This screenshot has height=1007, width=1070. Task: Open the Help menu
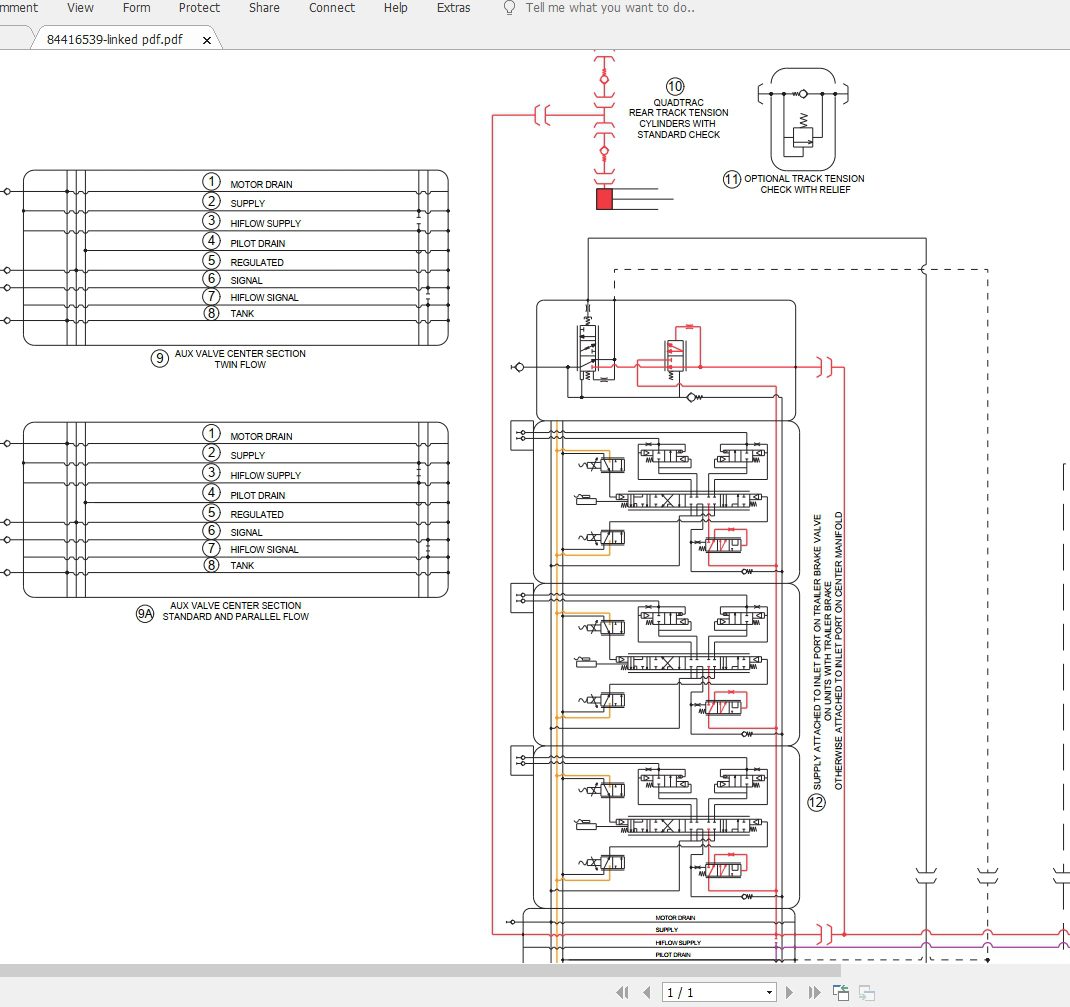pos(395,8)
